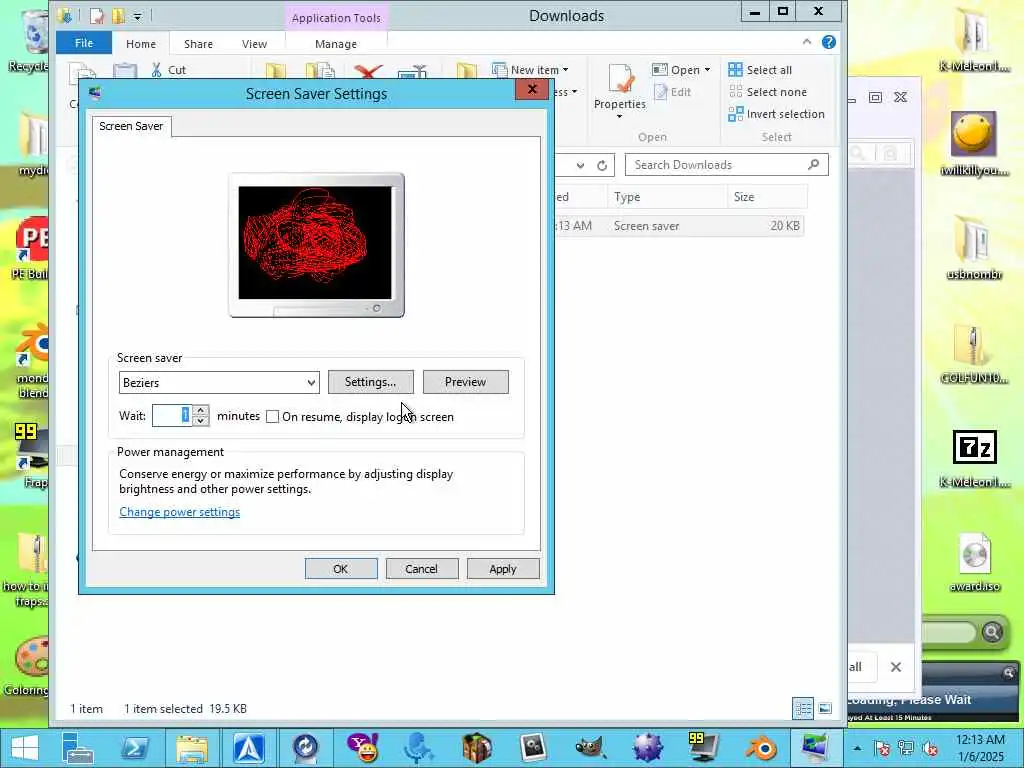Open the Manage tab under Application Tools

(336, 44)
